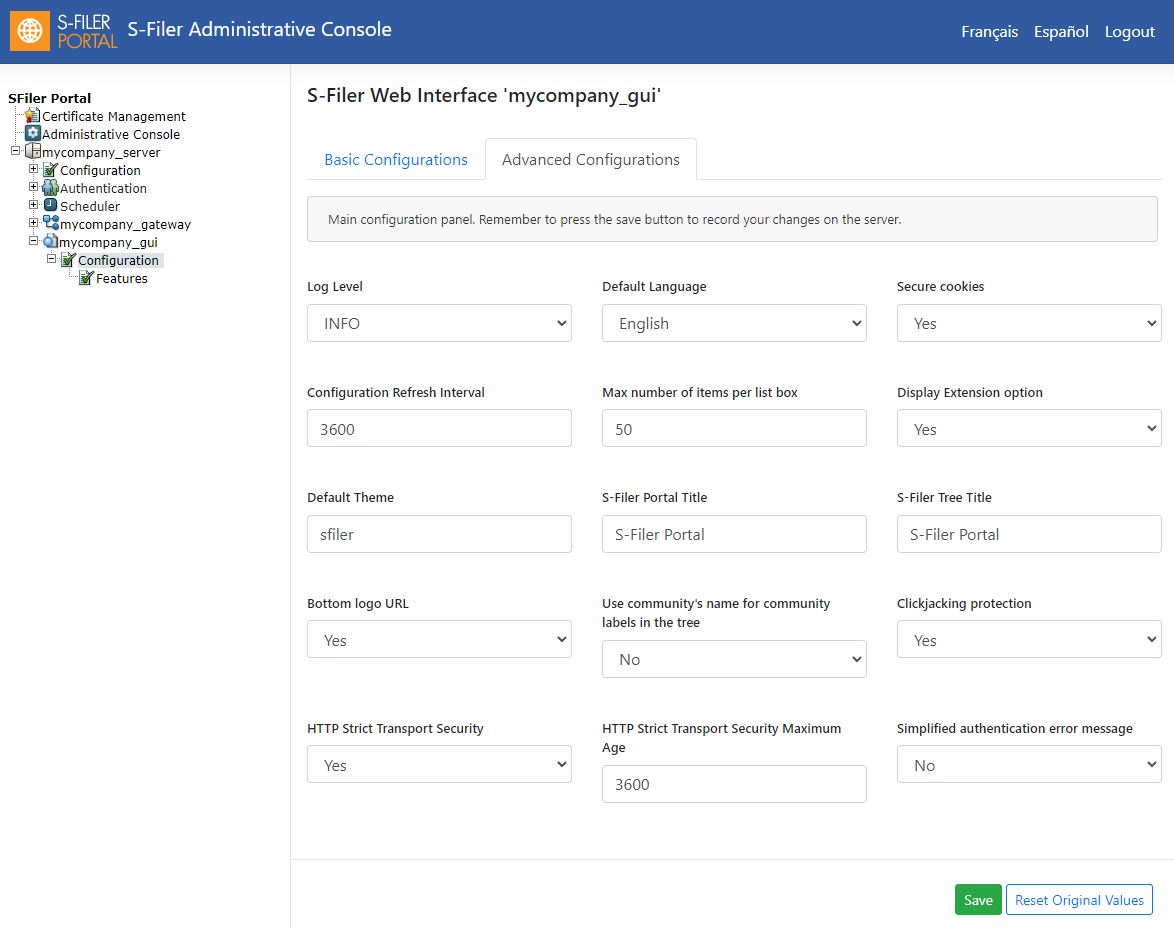This screenshot has width=1174, height=928.
Task: Click Reset Original Values button
Action: (x=1079, y=900)
